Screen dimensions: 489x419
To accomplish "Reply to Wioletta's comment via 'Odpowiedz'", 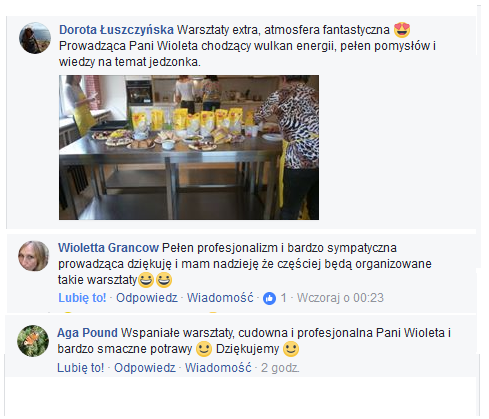I will coord(147,298).
